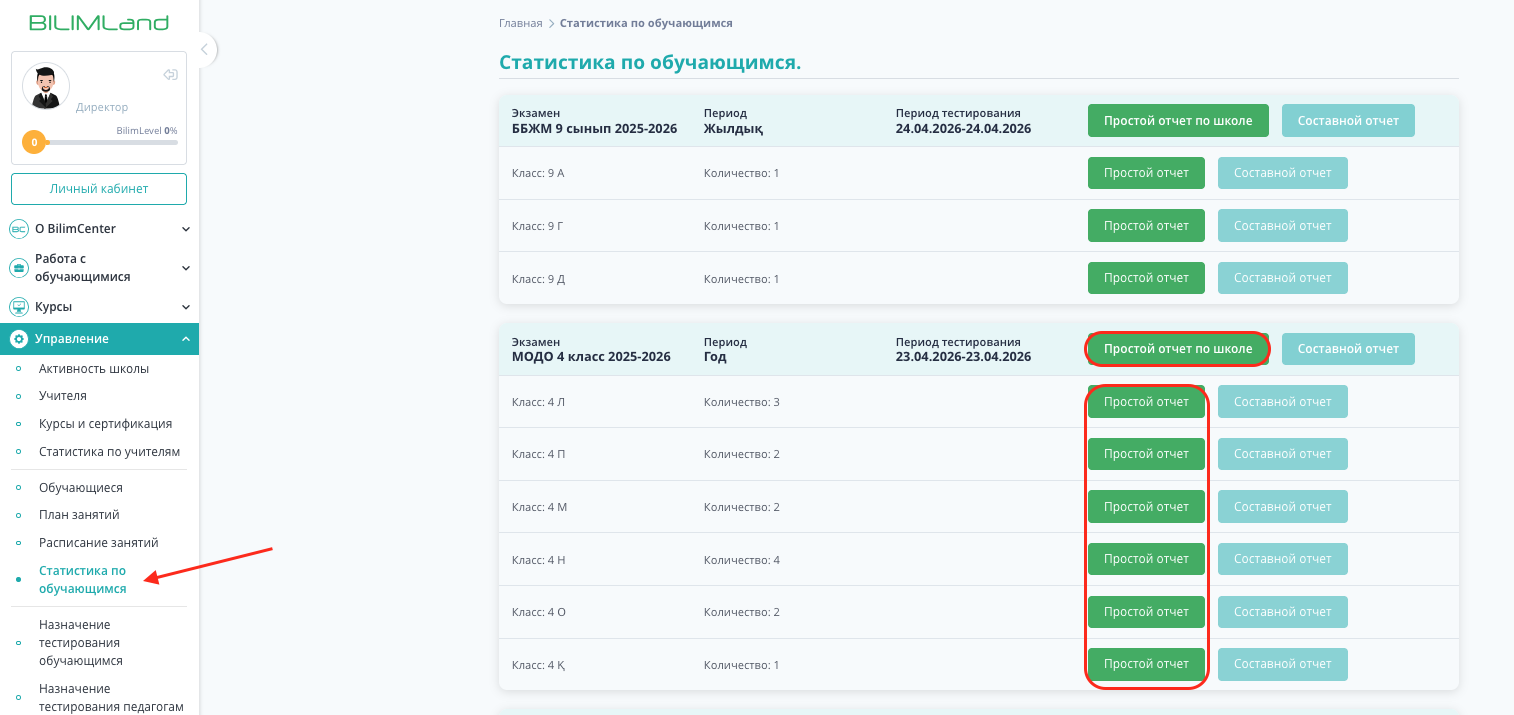Click the Управление gear icon
This screenshot has height=715, width=1514.
(x=18, y=339)
